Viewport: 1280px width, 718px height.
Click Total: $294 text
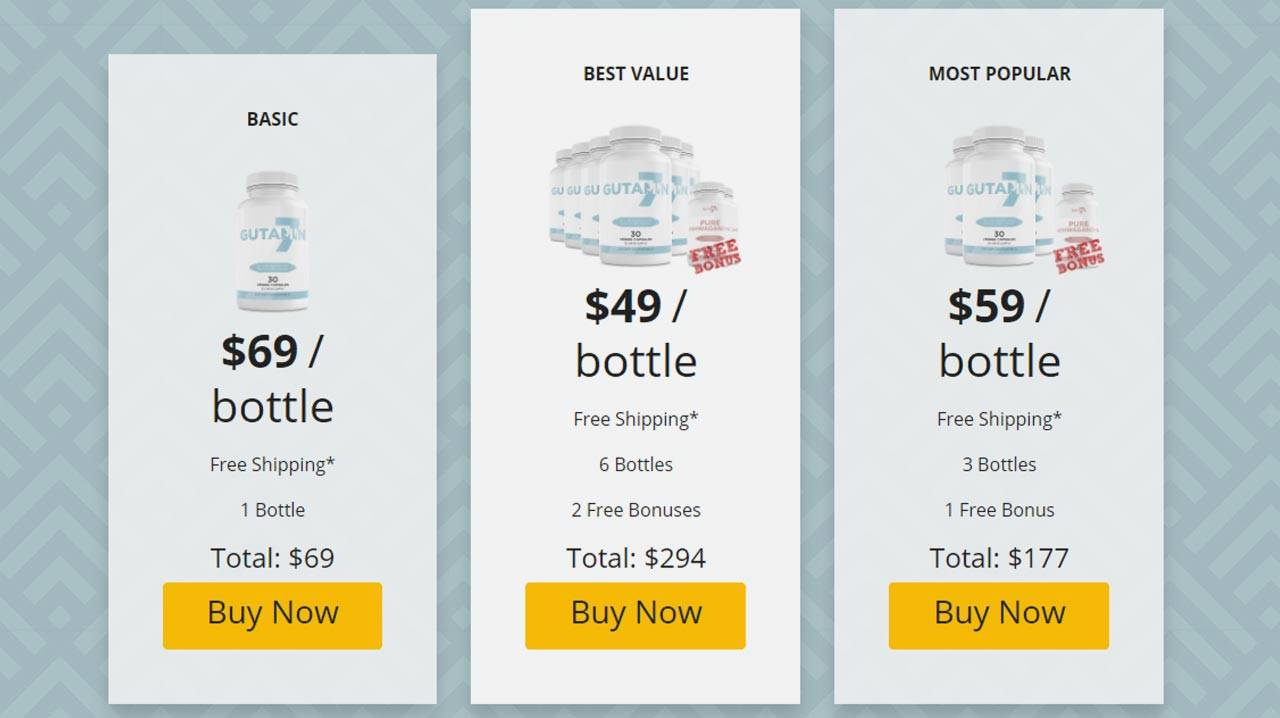[x=636, y=558]
